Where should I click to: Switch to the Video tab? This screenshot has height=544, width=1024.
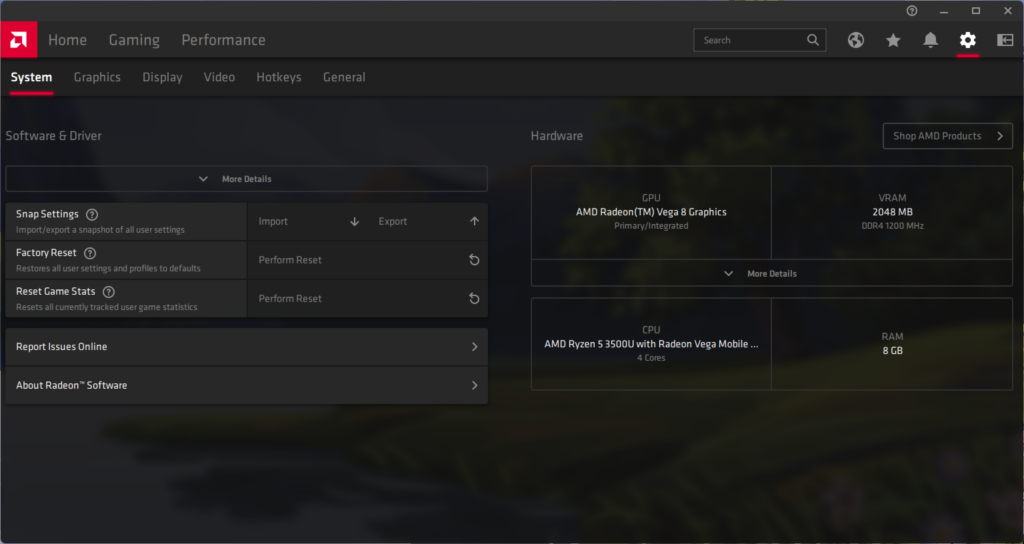[x=219, y=77]
